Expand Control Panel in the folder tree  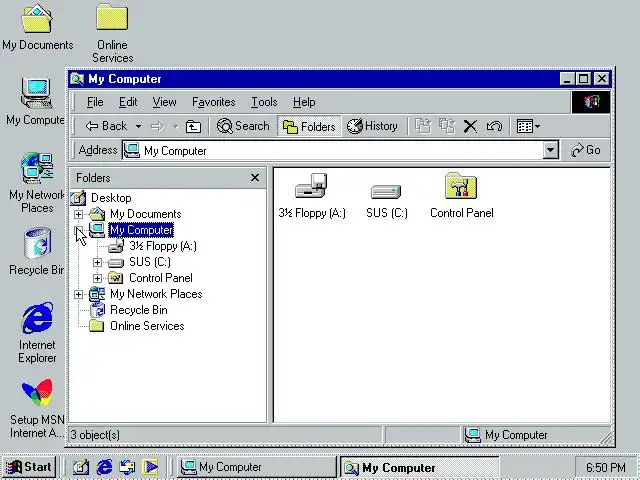coord(97,278)
